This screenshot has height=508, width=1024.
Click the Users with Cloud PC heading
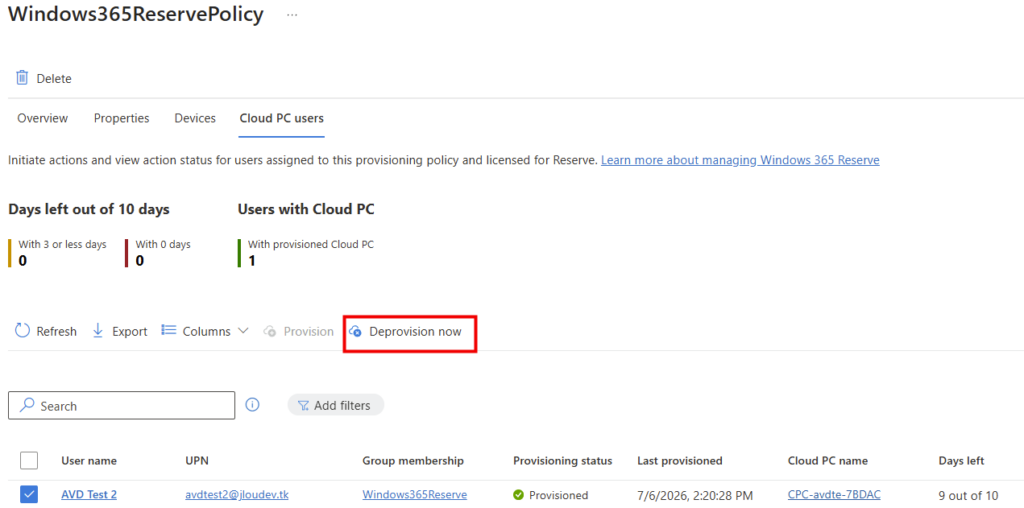coord(306,210)
